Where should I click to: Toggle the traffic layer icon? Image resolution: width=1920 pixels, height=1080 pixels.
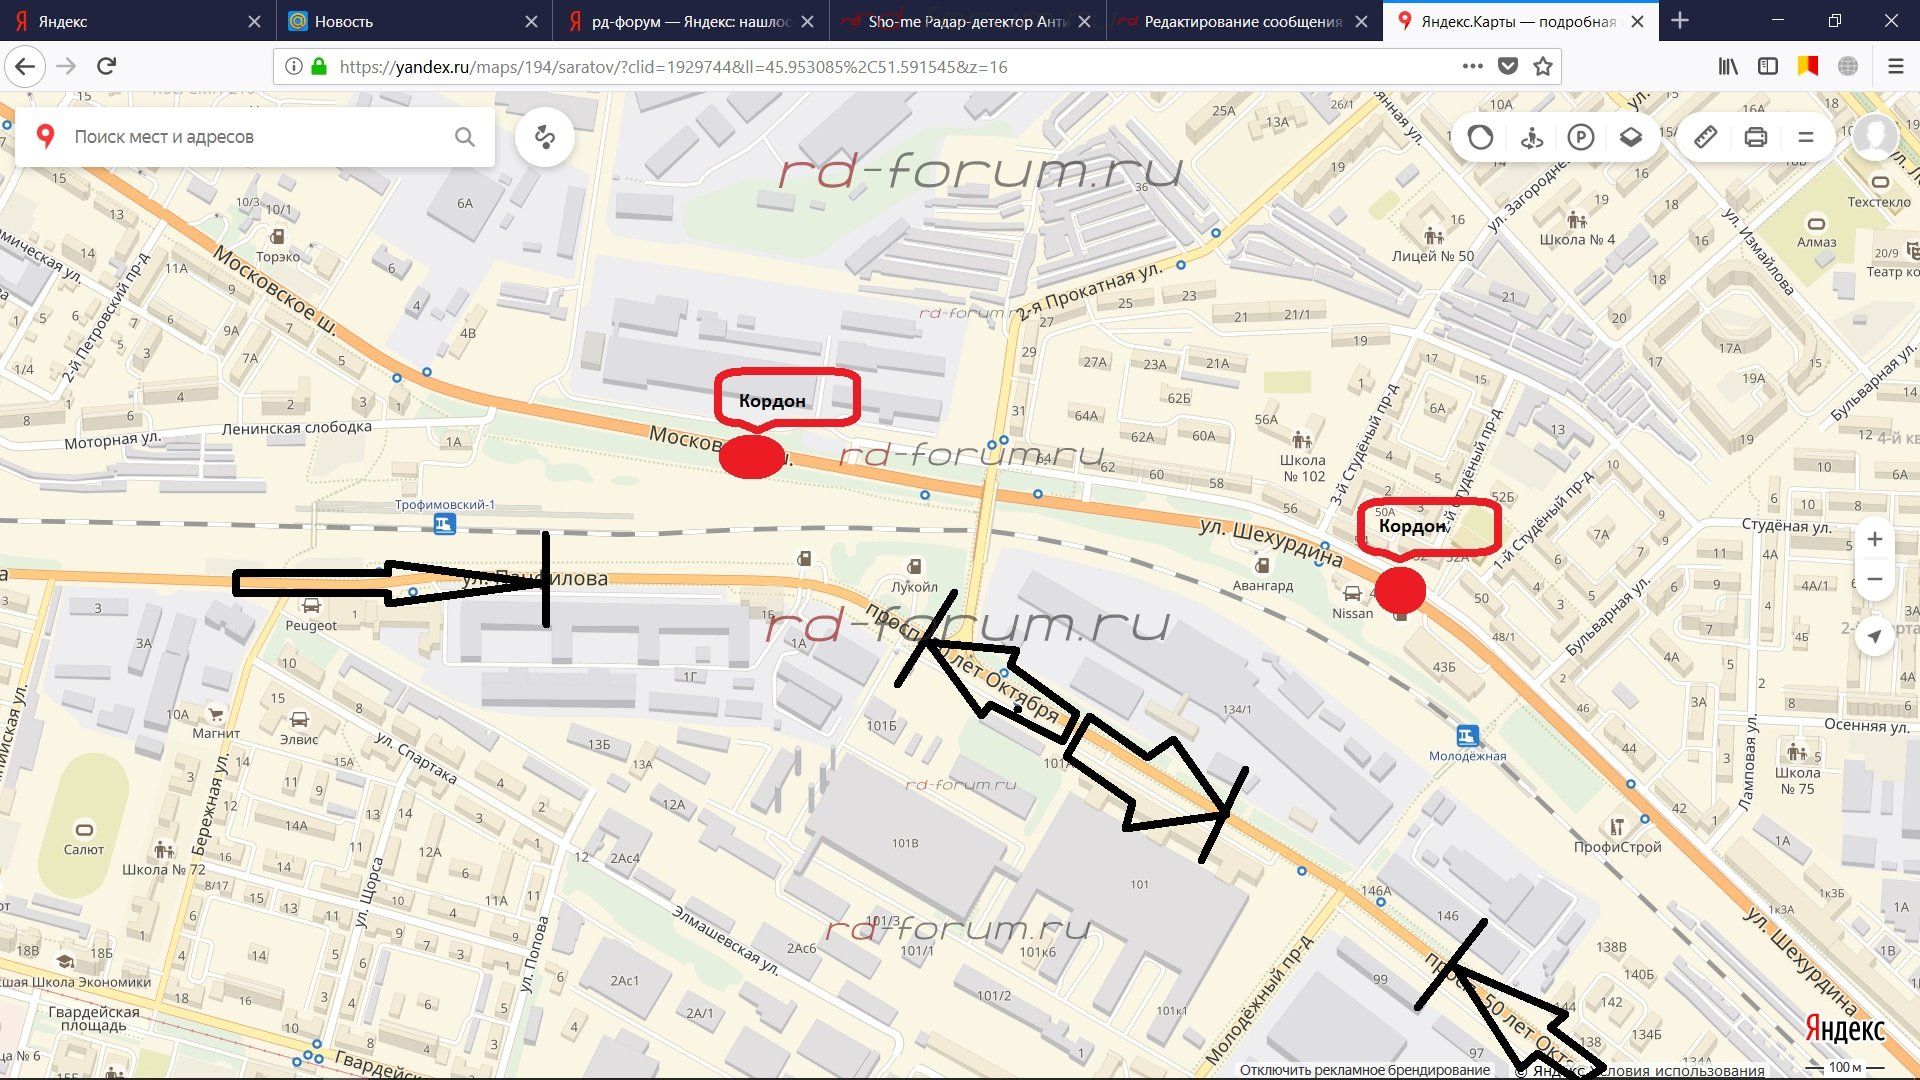1480,137
